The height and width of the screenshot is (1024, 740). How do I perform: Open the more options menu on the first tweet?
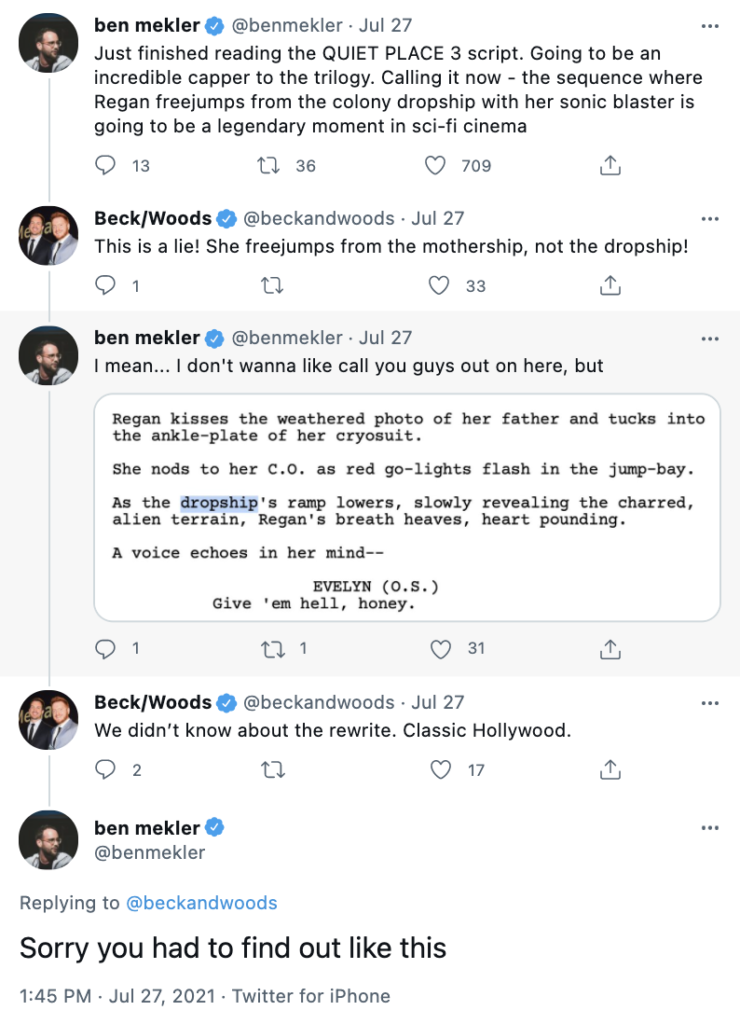click(x=710, y=25)
